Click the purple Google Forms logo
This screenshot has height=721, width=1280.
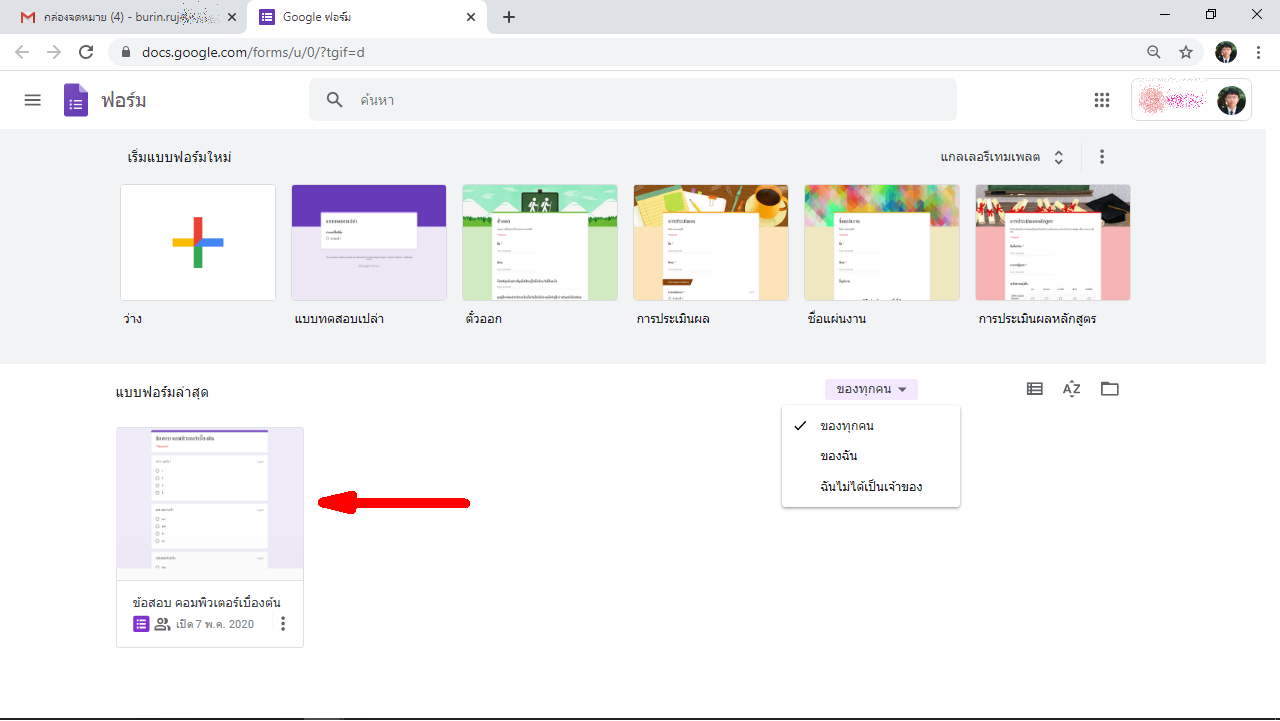point(76,100)
